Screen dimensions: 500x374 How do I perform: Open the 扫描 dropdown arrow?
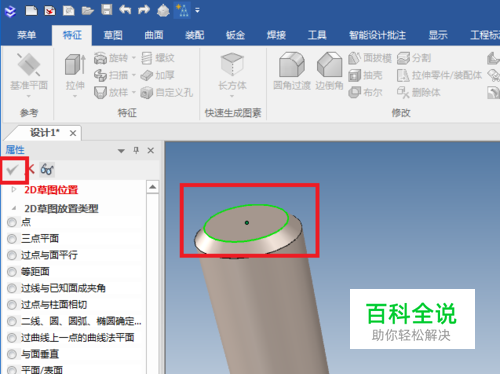[x=134, y=75]
